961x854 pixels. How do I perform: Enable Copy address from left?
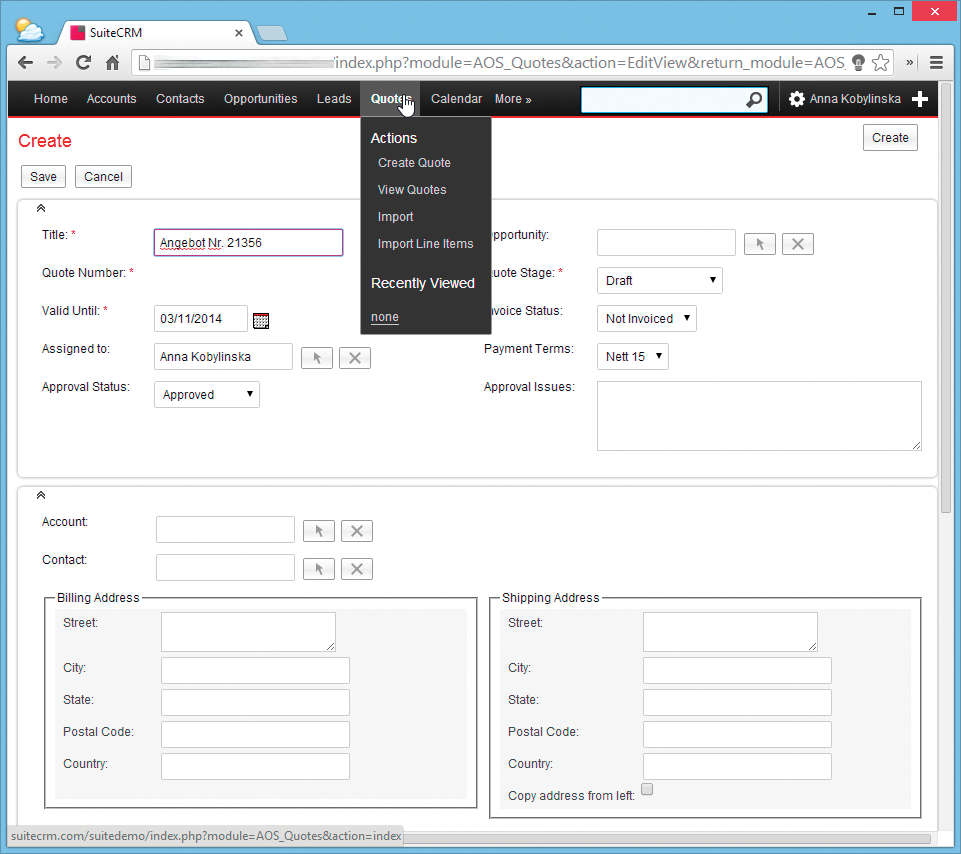point(647,789)
